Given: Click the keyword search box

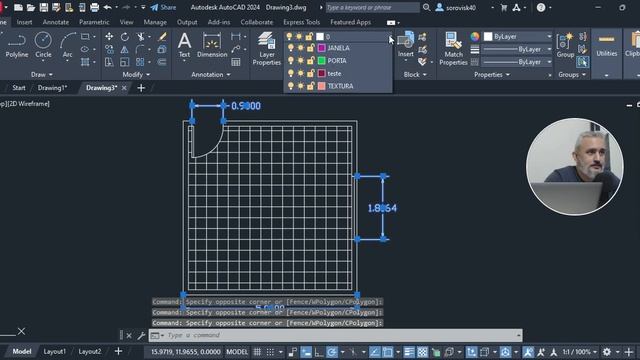Looking at the screenshot, I should coord(372,7).
